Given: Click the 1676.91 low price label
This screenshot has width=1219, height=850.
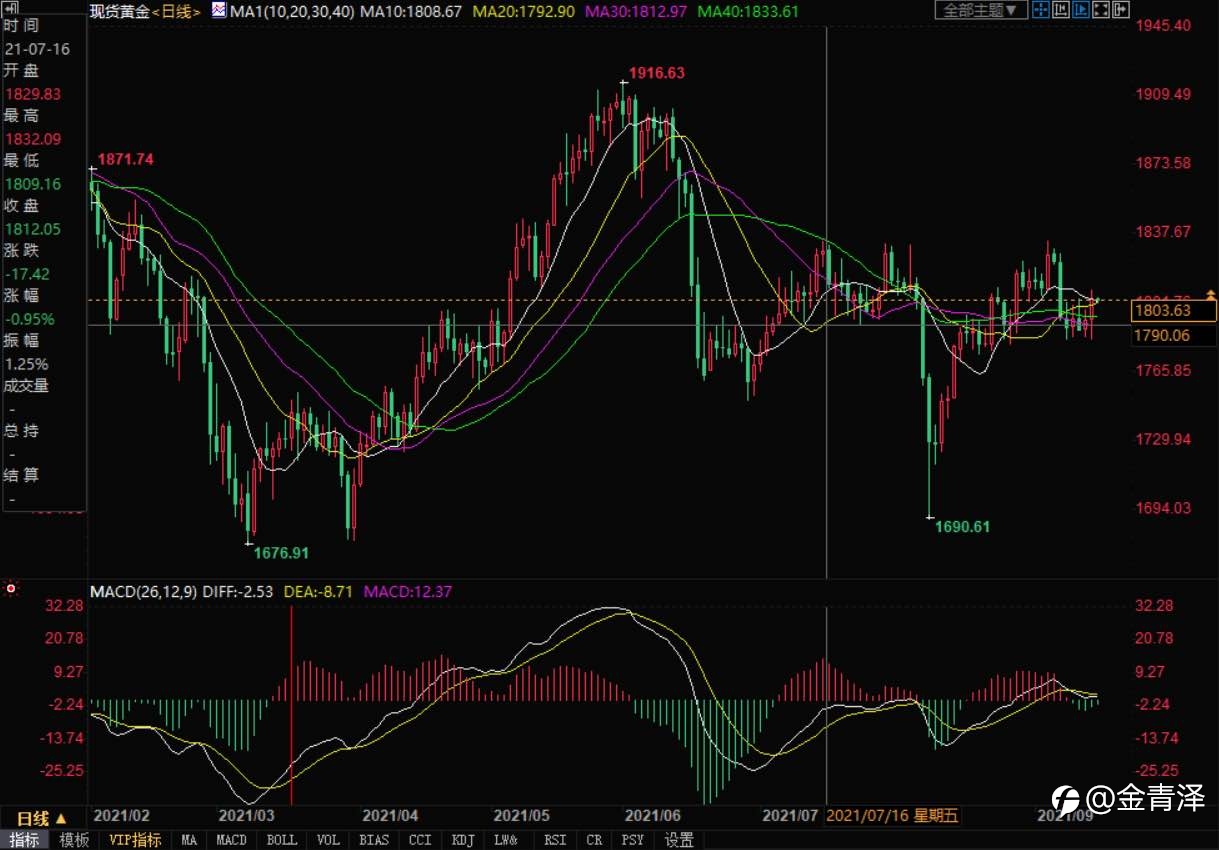Looking at the screenshot, I should [x=282, y=552].
